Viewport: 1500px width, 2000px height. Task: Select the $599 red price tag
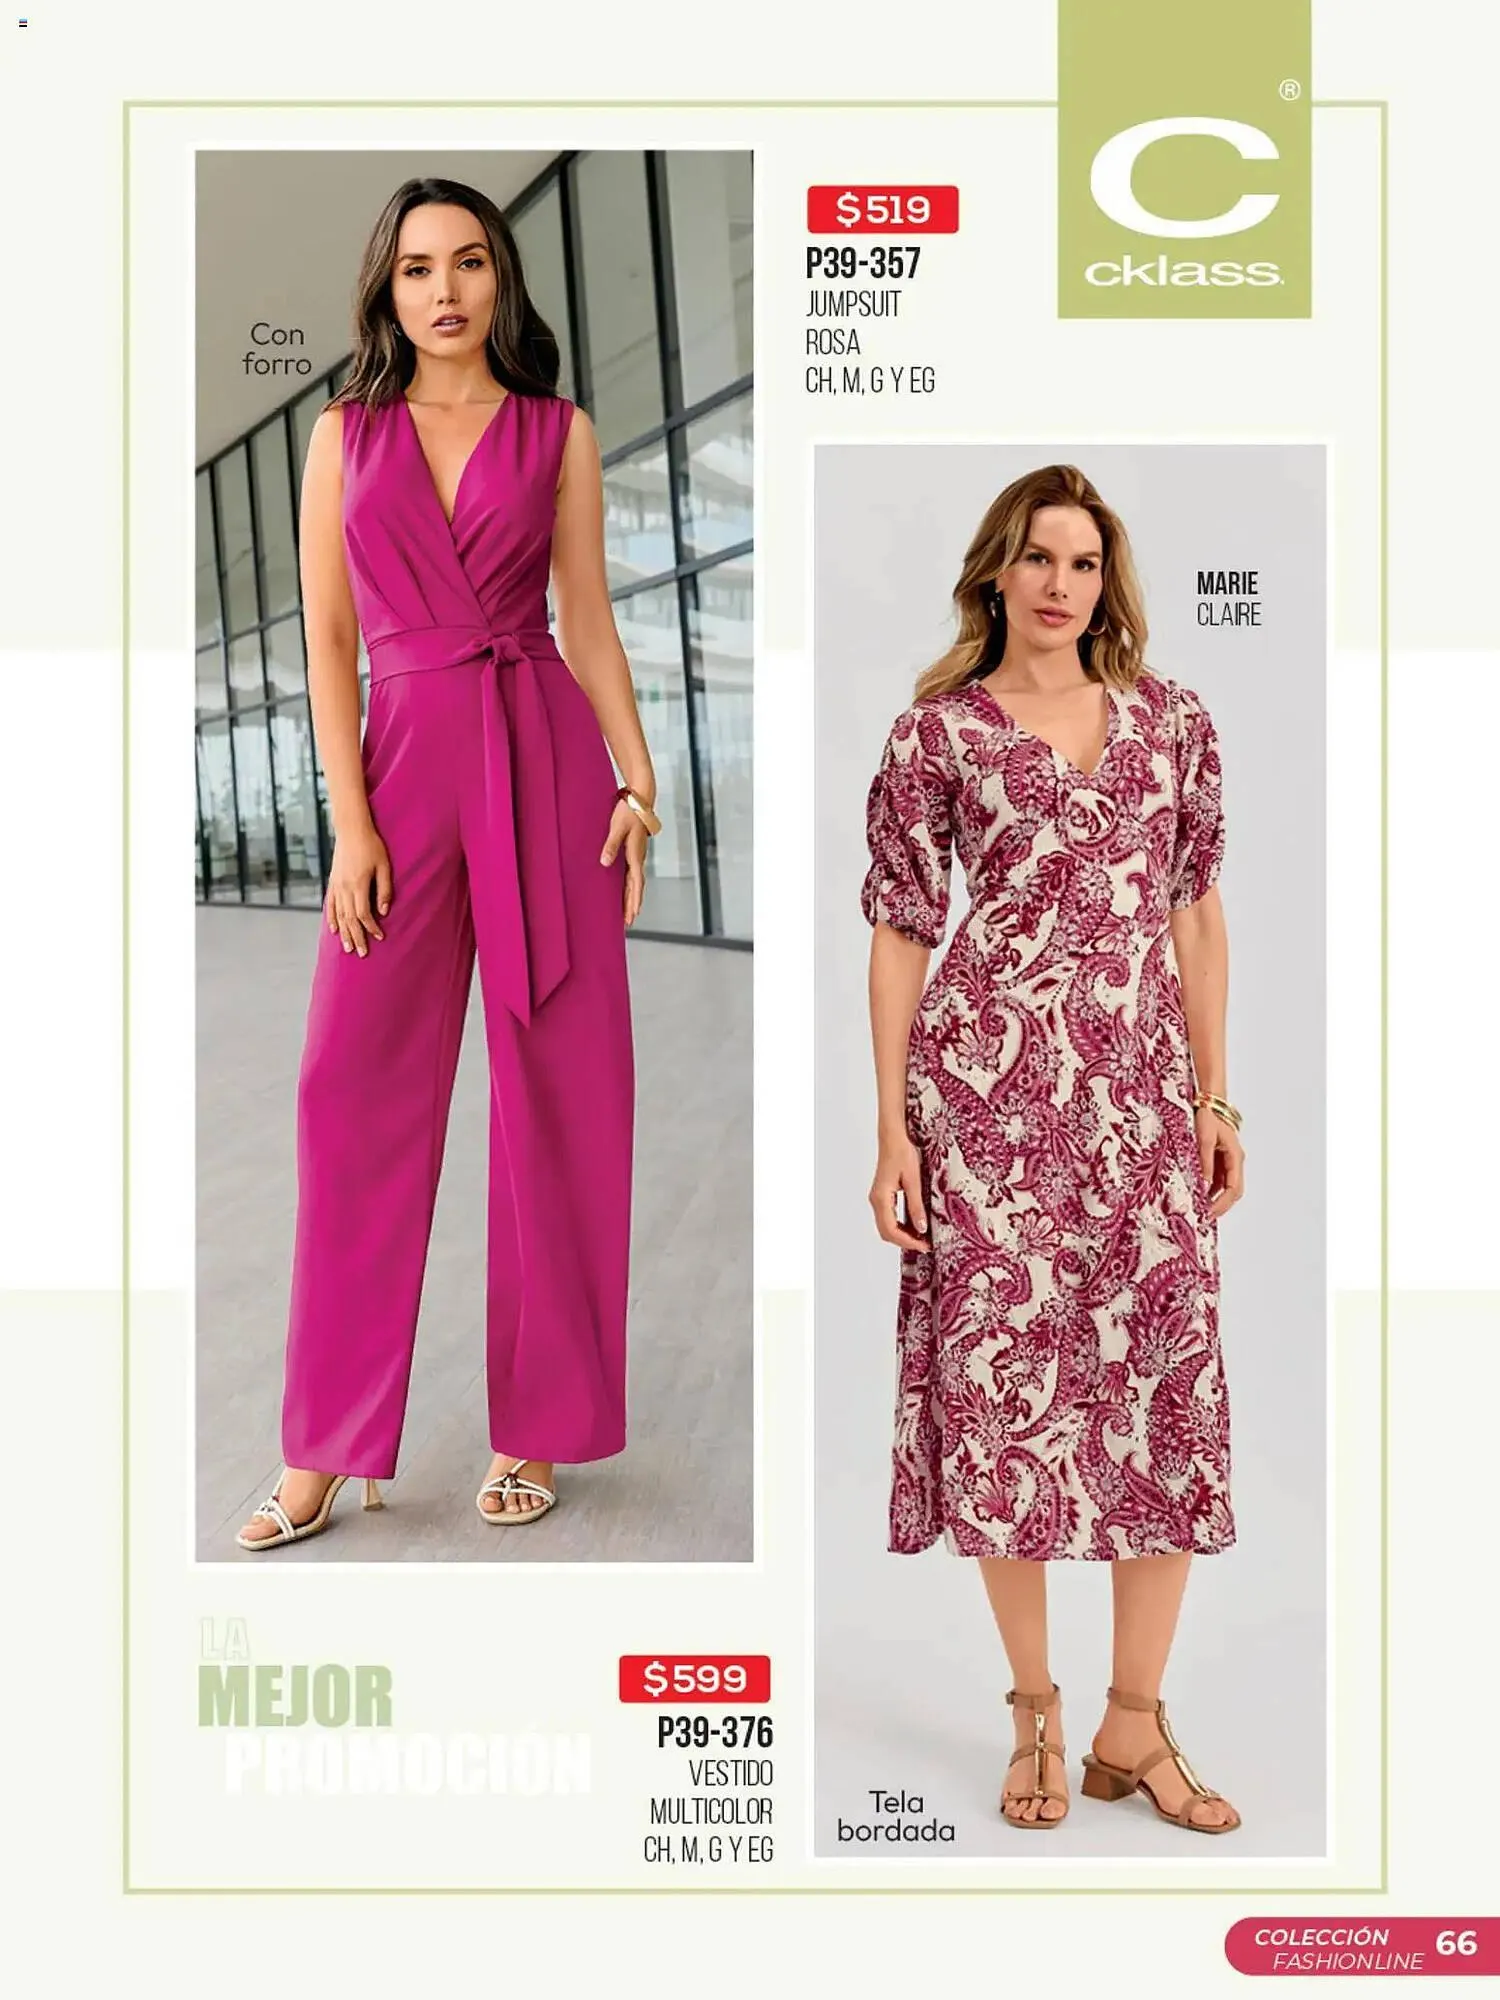pos(695,1678)
